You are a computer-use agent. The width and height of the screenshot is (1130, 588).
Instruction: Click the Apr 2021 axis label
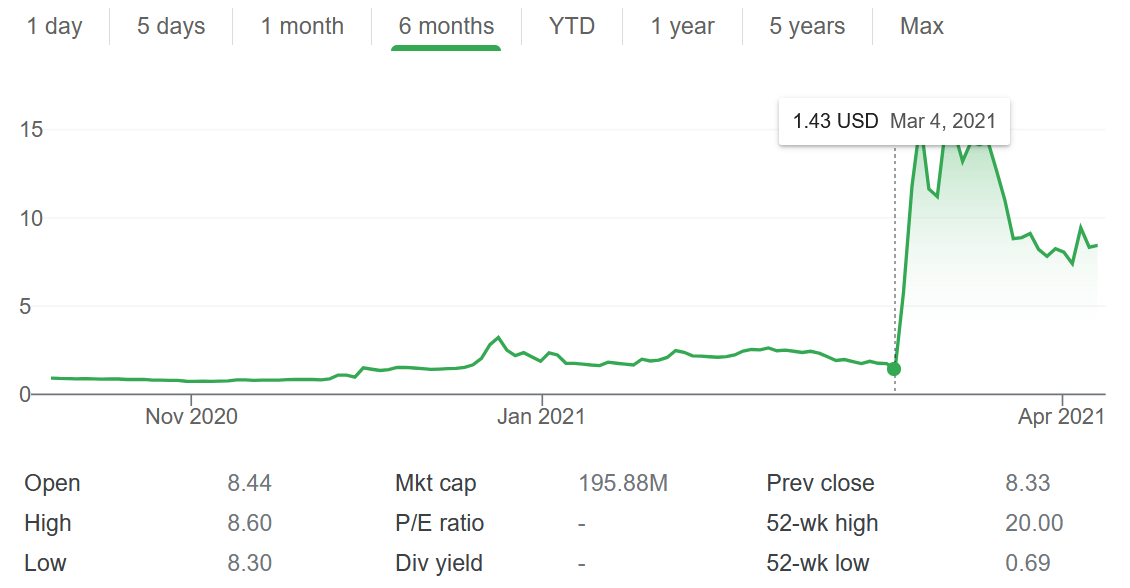click(1060, 416)
